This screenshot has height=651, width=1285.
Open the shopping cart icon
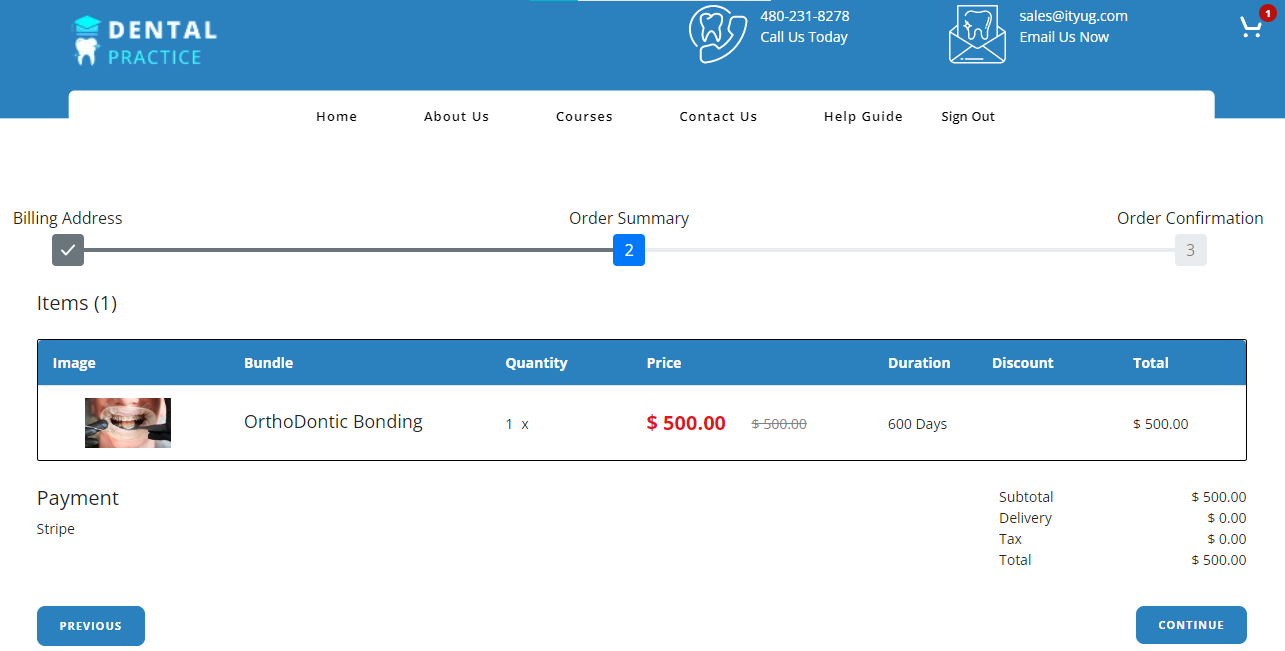1250,27
